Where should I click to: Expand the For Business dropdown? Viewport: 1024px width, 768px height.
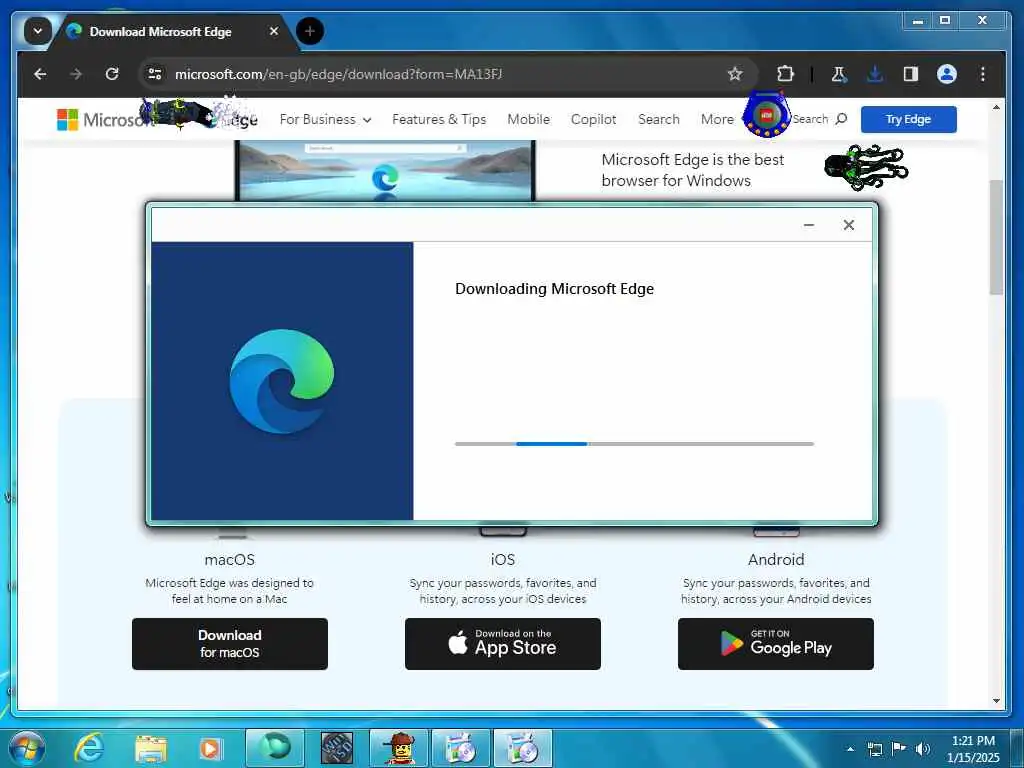(x=325, y=120)
